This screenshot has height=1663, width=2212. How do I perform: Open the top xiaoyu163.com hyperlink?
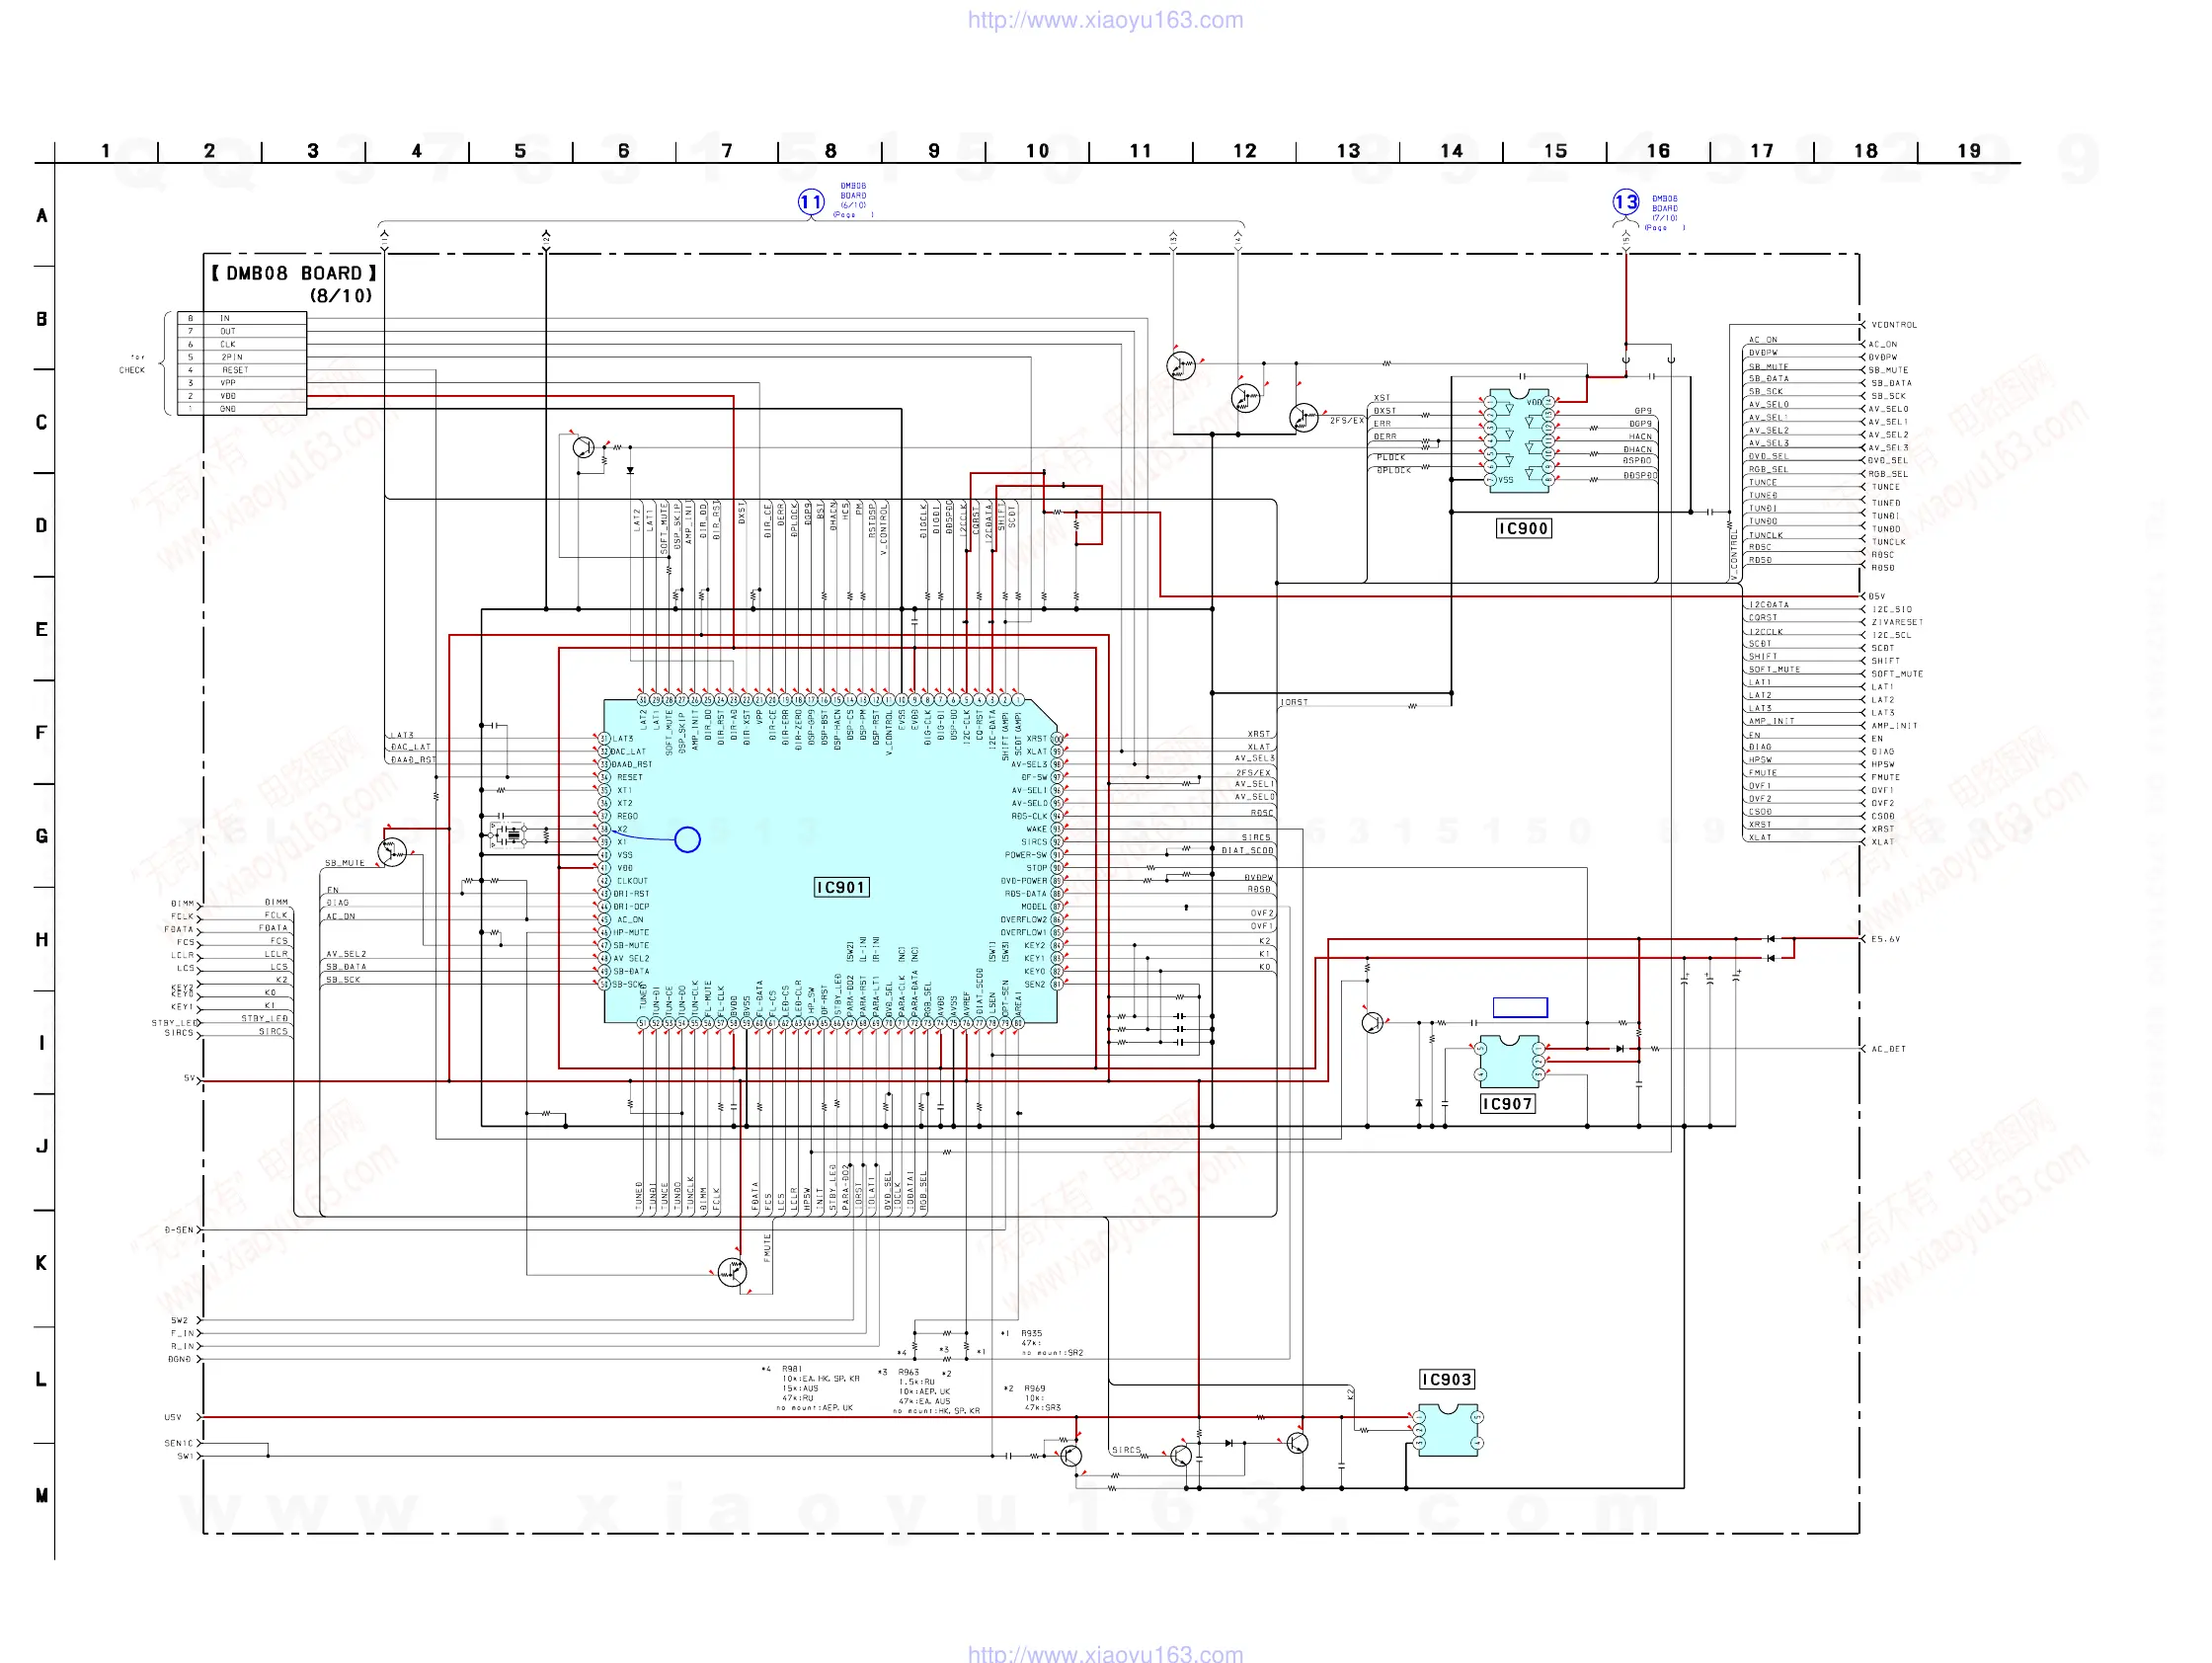[1105, 20]
